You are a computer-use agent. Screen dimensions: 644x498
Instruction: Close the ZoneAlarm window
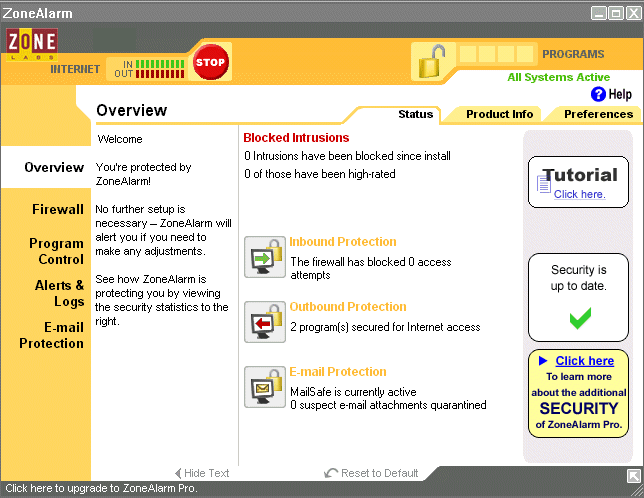[633, 13]
